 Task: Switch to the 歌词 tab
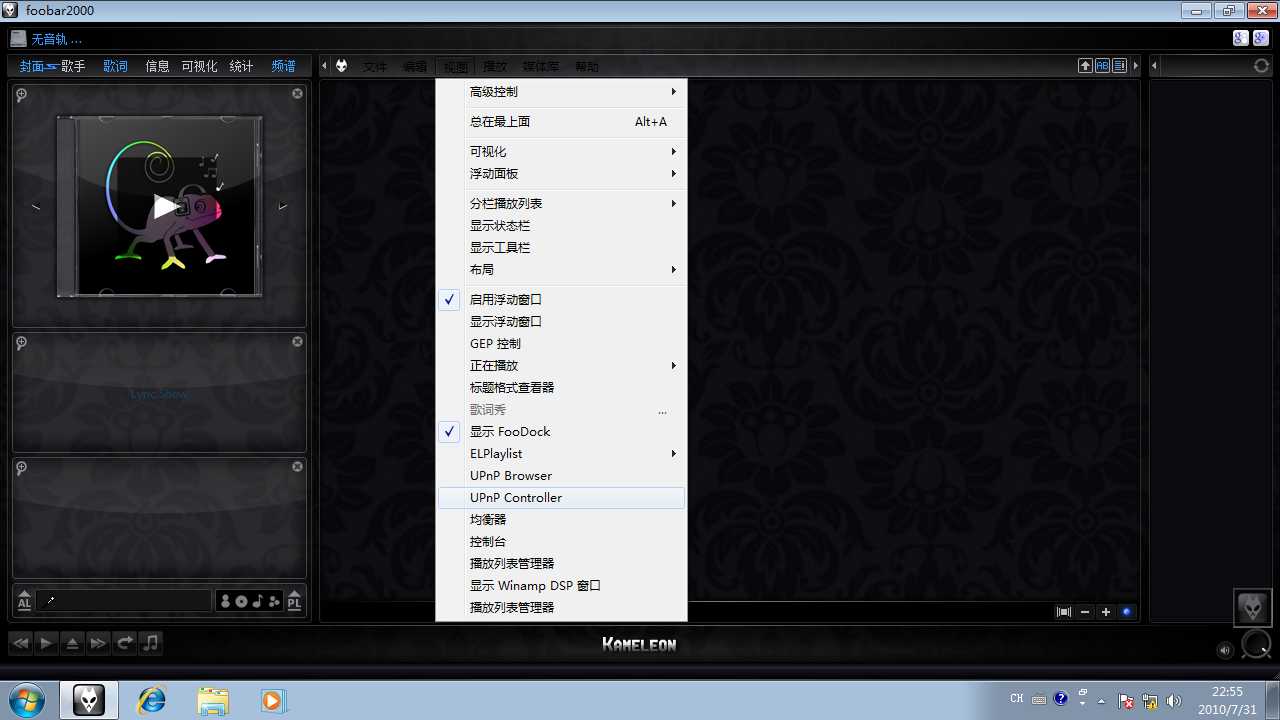click(x=115, y=66)
